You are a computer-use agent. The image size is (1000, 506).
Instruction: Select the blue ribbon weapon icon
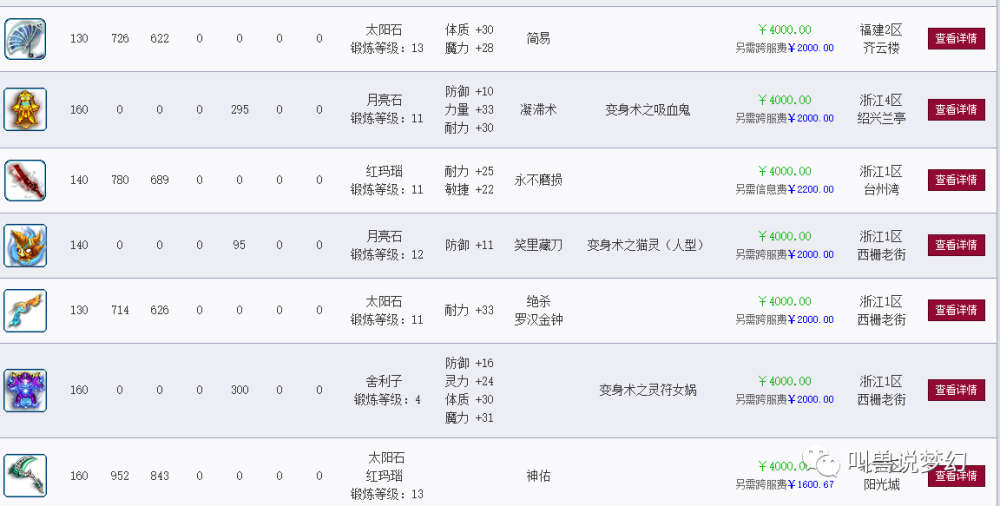tap(25, 310)
